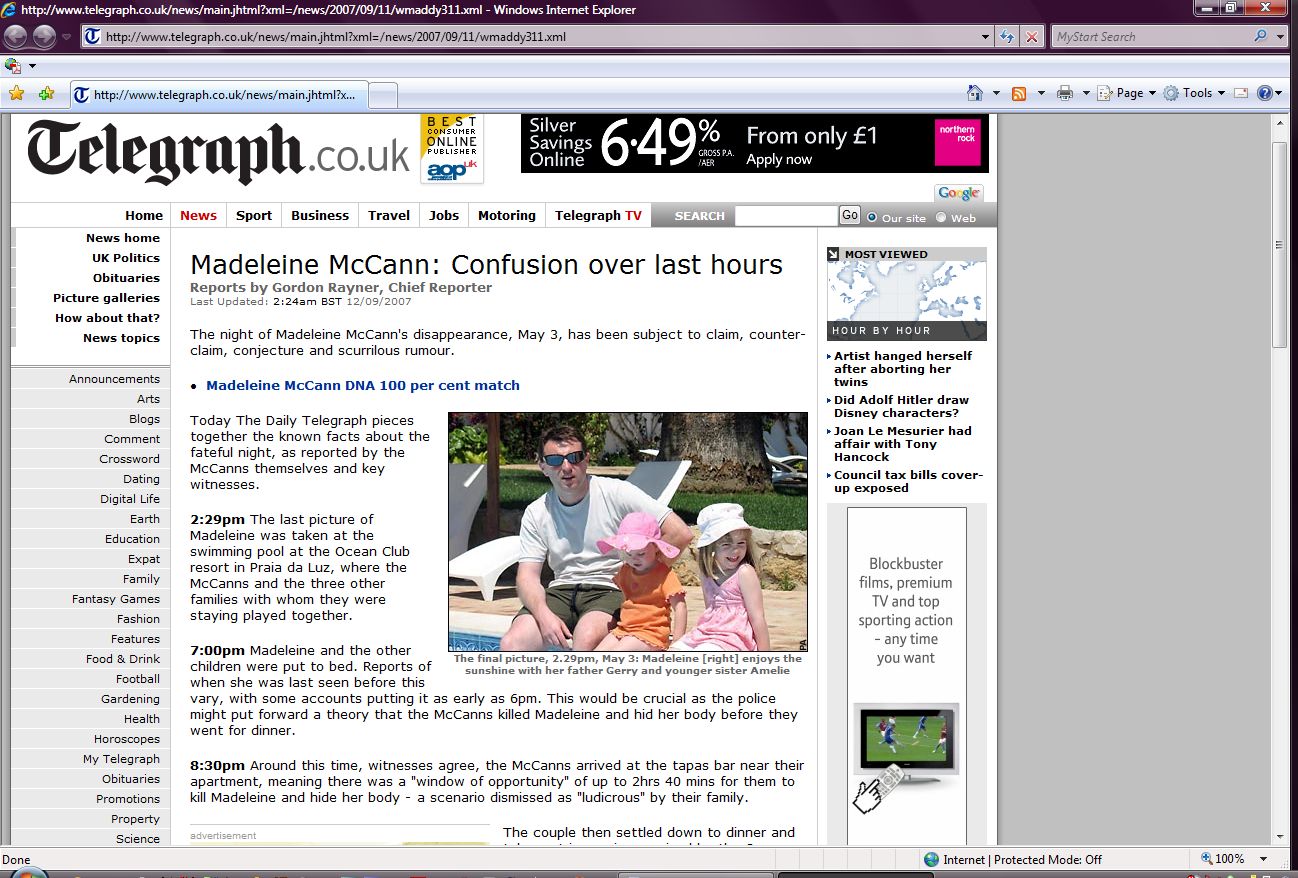Viewport: 1298px width, 878px height.
Task: Click the RSS feeds icon
Action: click(1019, 93)
